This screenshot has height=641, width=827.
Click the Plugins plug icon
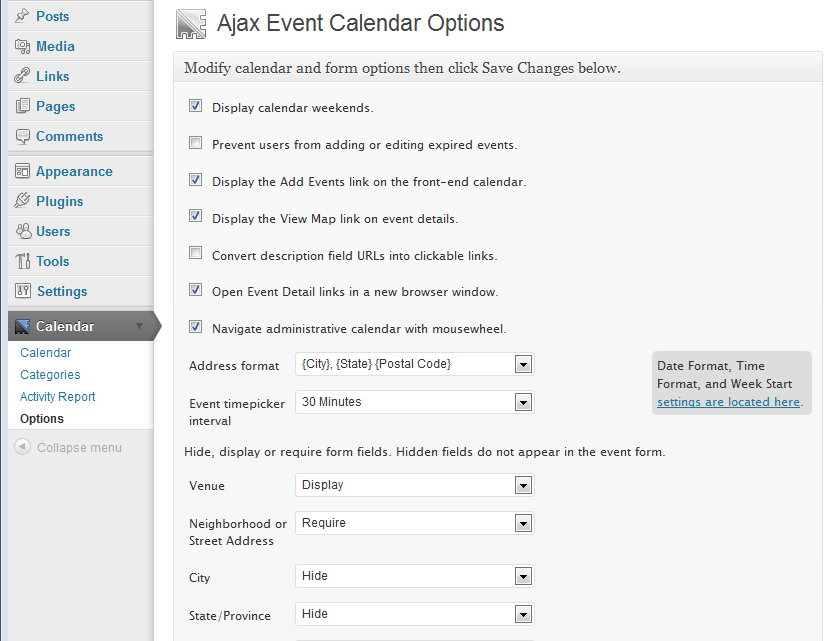click(22, 201)
